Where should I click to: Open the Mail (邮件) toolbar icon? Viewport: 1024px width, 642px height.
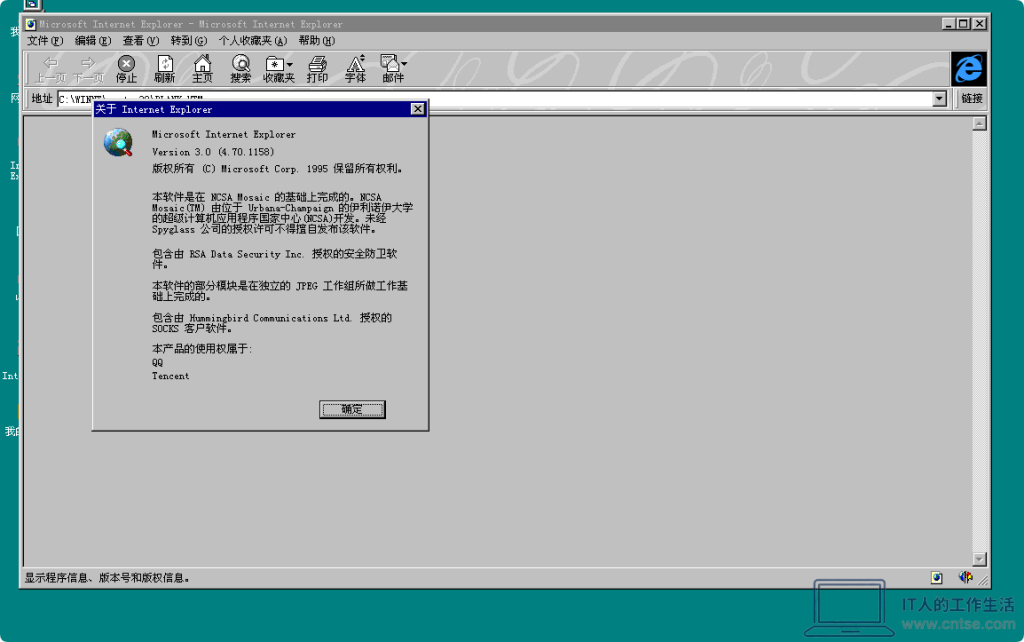click(x=393, y=69)
